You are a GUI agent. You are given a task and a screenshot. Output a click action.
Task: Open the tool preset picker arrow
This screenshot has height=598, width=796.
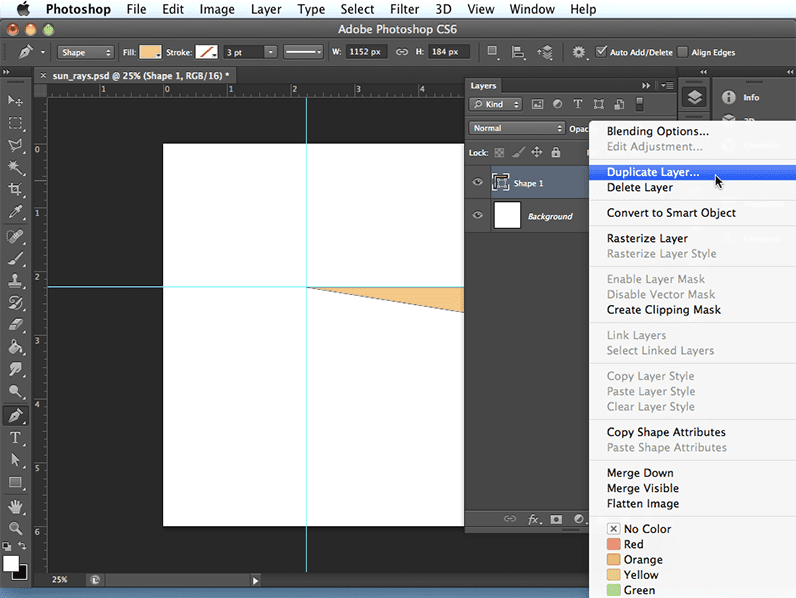(x=43, y=52)
